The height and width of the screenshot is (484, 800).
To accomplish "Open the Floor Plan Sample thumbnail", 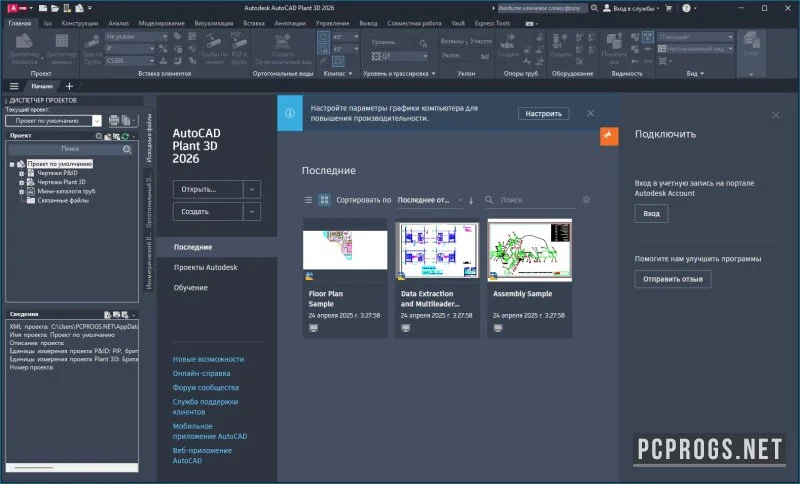I will pos(345,250).
